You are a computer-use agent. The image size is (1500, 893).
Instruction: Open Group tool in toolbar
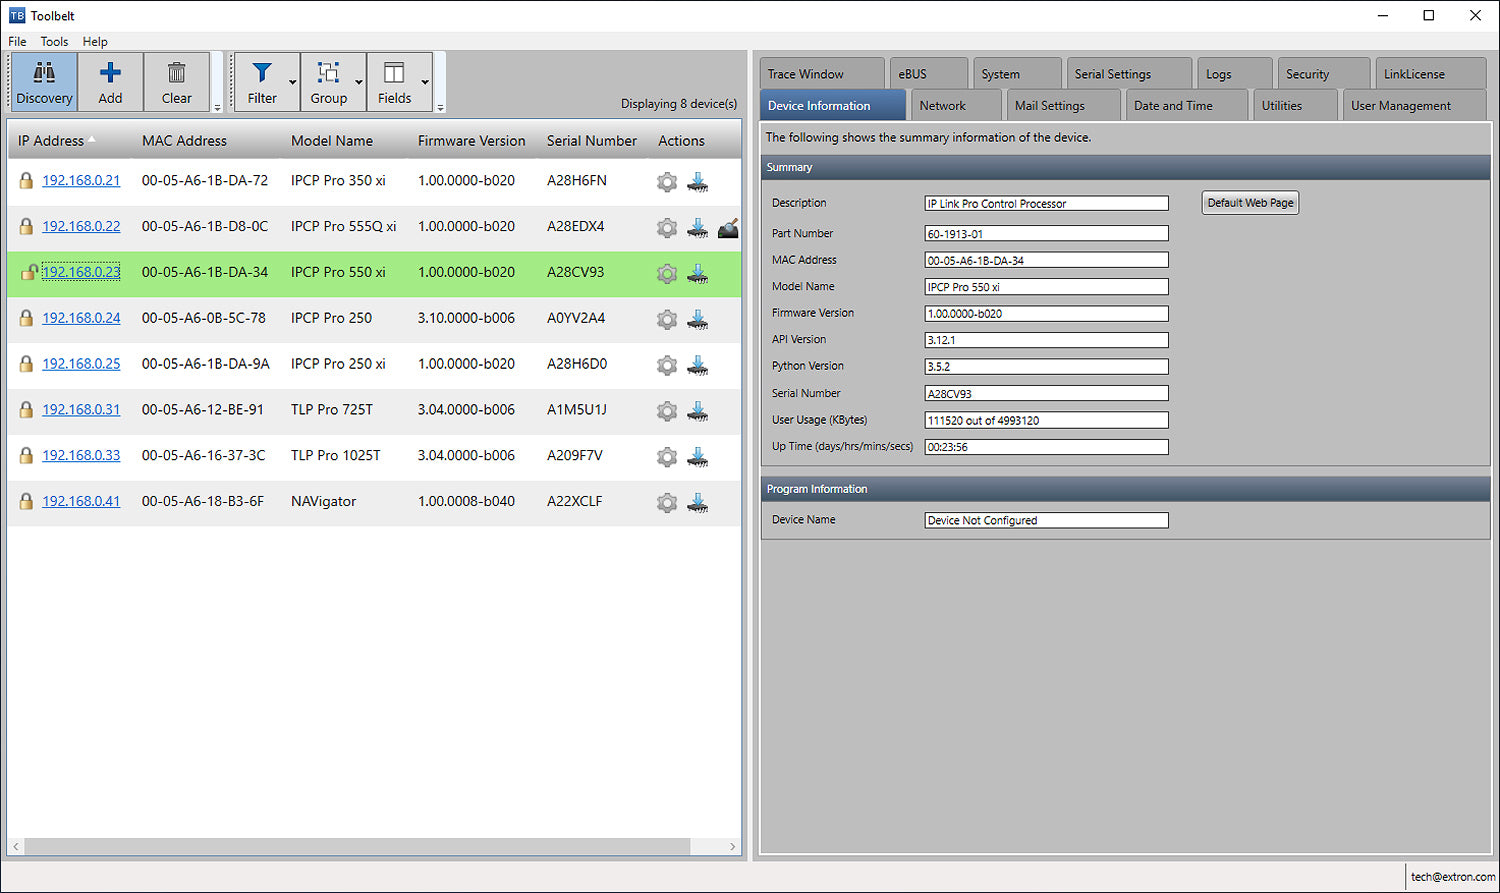pyautogui.click(x=328, y=82)
